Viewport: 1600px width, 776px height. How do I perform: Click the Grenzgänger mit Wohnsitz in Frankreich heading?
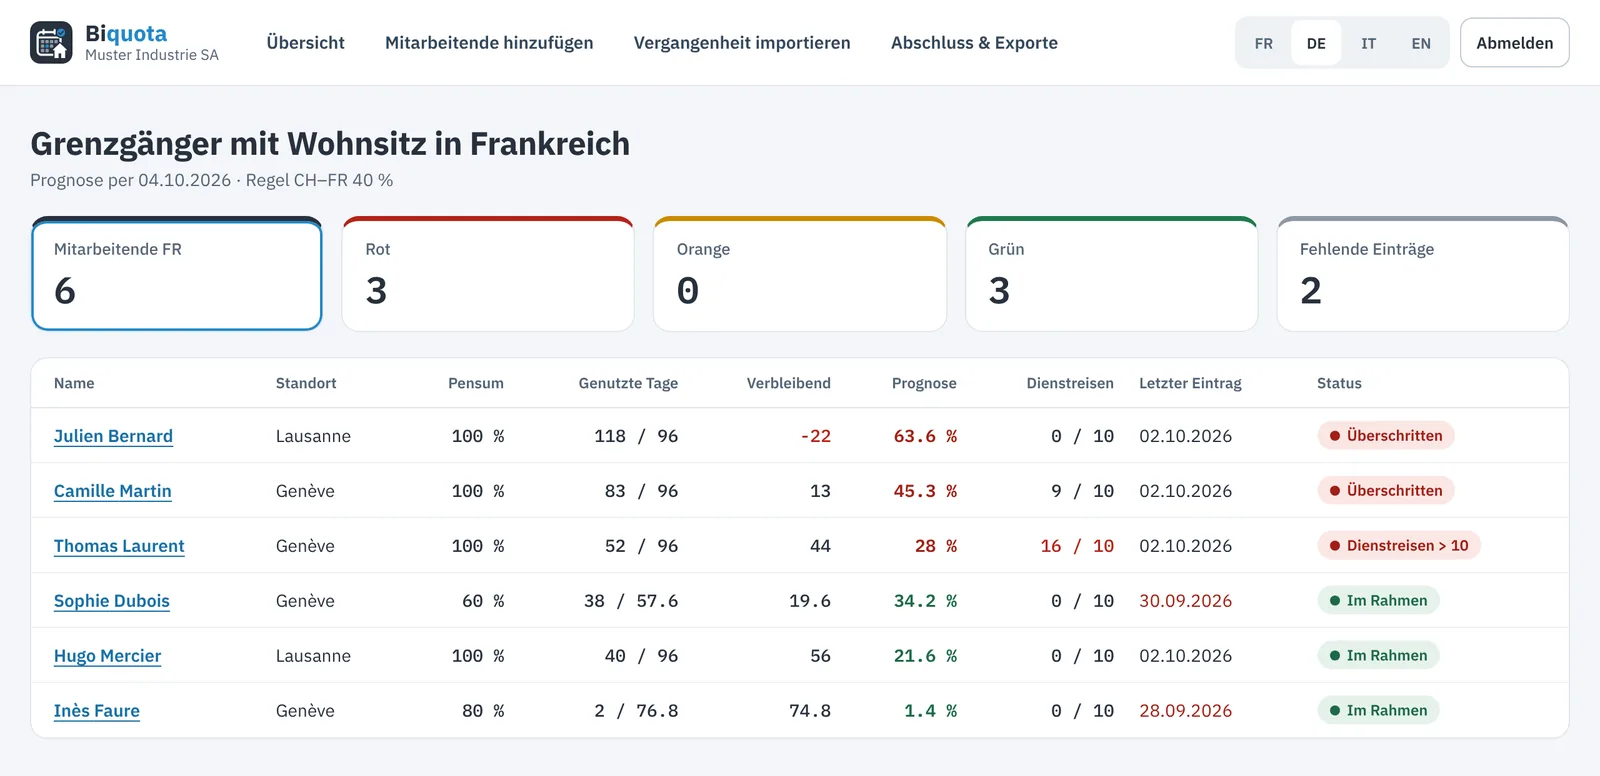(330, 144)
